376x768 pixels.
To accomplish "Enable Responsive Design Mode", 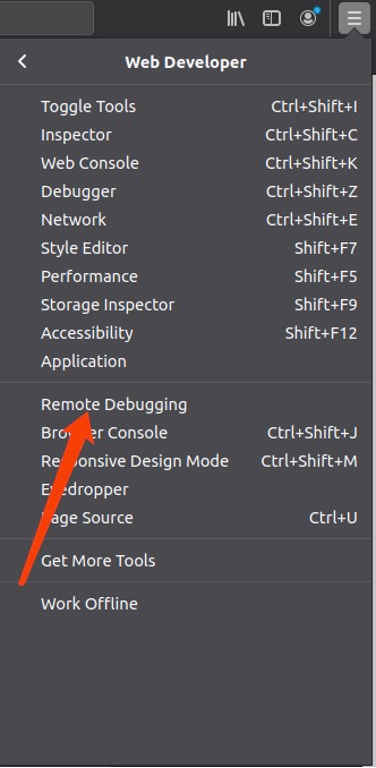I will pyautogui.click(x=188, y=462).
